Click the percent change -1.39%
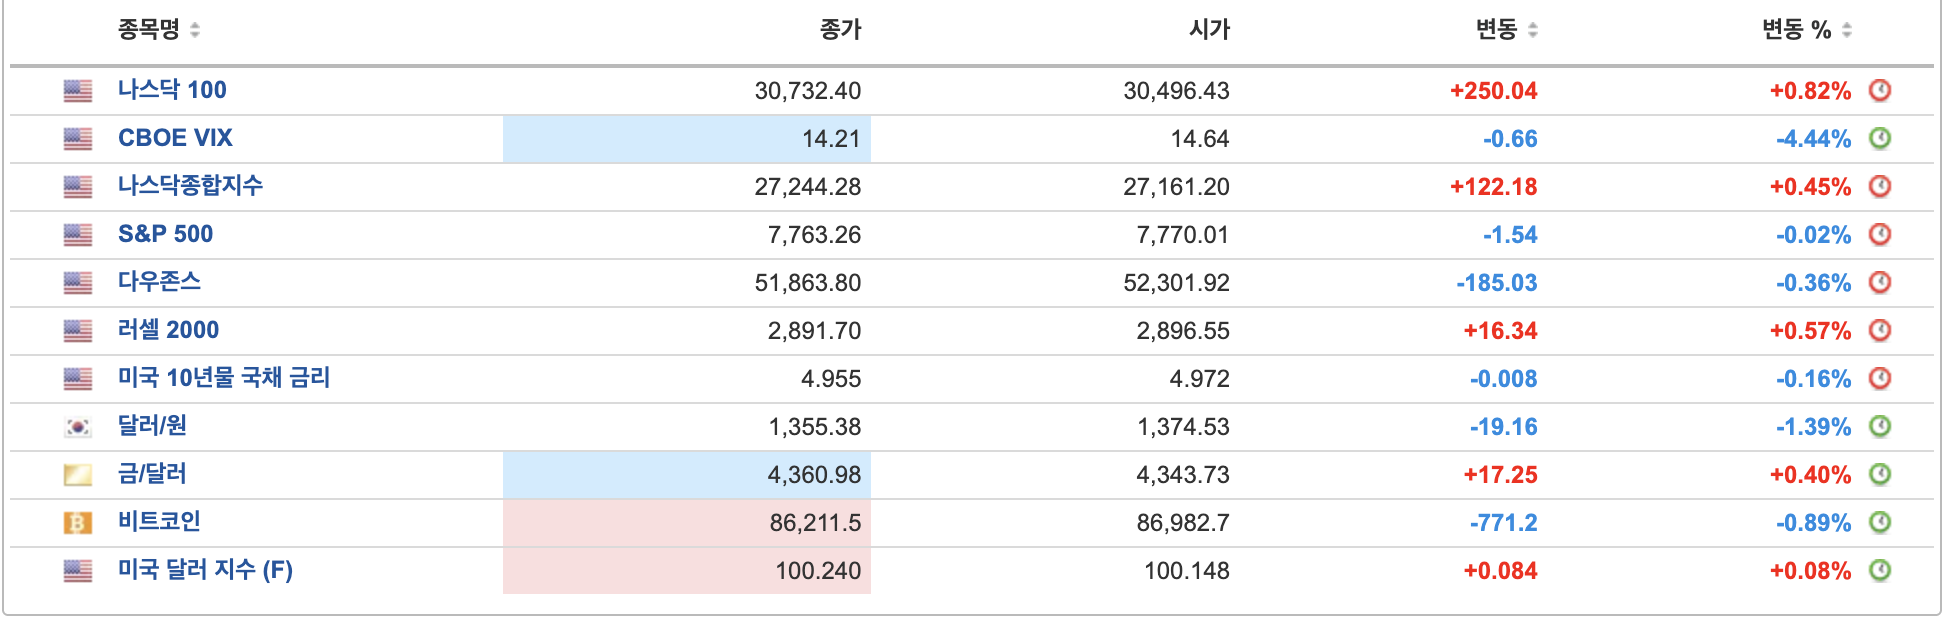The image size is (1948, 624). tap(1814, 427)
